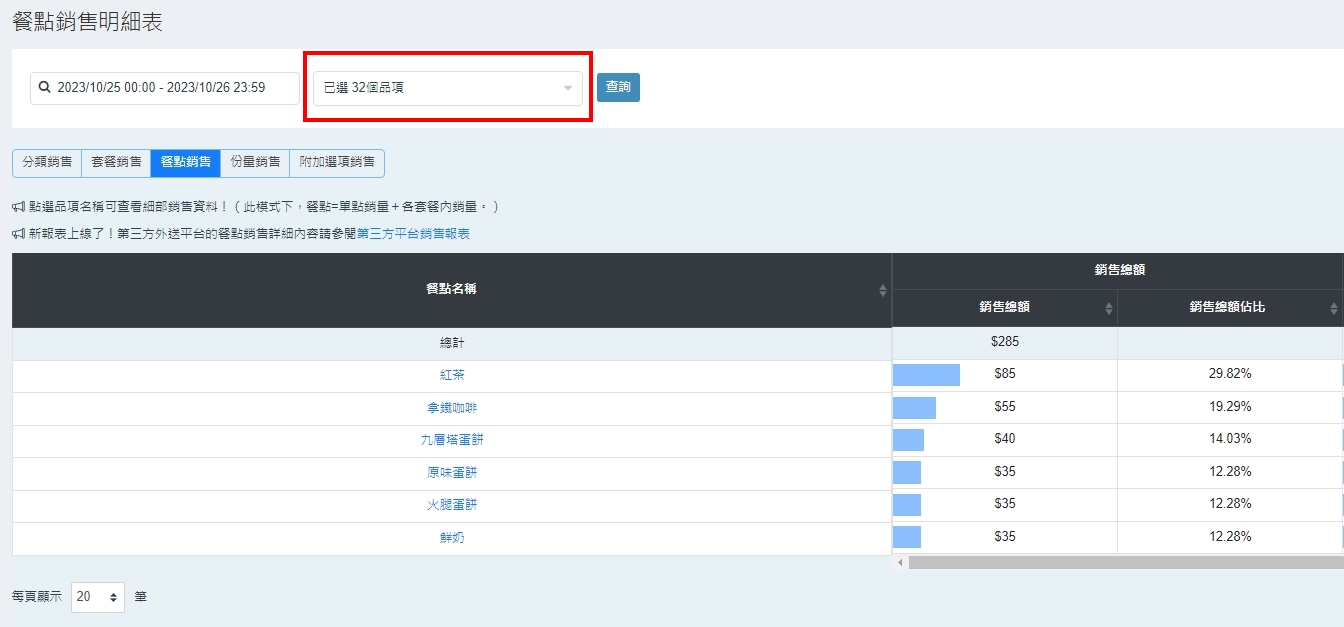This screenshot has width=1344, height=627.
Task: Open the 第三方平台銷售報表 link
Action: (x=413, y=234)
